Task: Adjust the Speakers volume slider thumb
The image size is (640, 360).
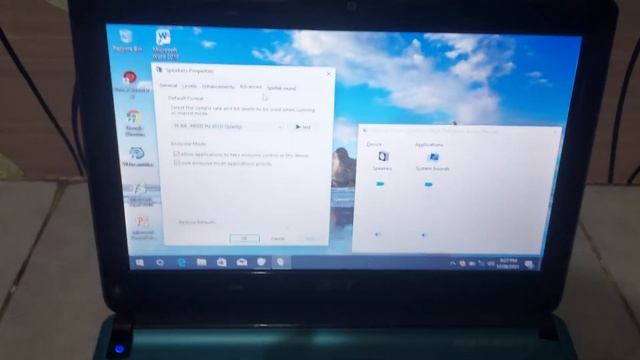Action: tap(380, 184)
